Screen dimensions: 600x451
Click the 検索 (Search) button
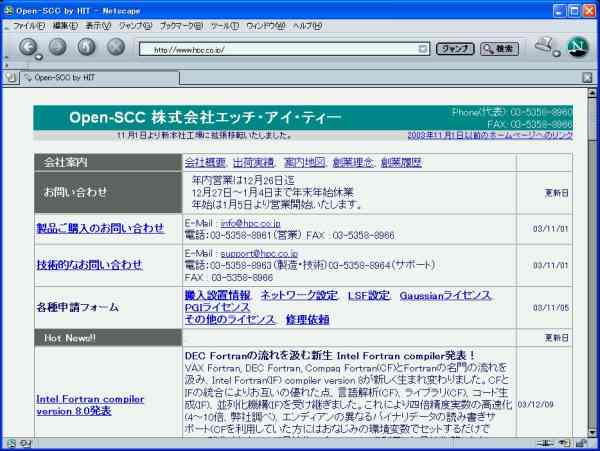pos(499,48)
